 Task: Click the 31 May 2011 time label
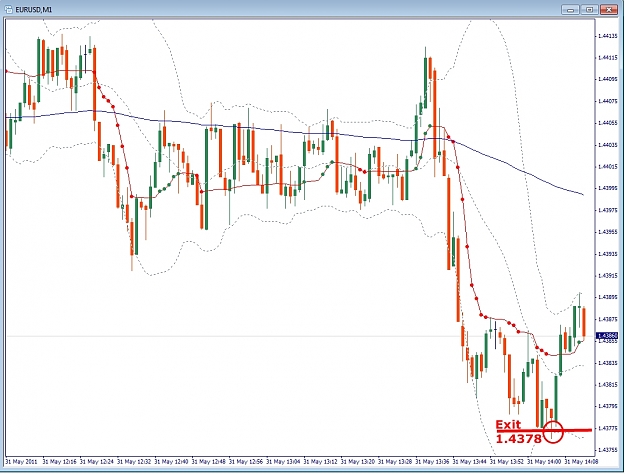pyautogui.click(x=21, y=462)
